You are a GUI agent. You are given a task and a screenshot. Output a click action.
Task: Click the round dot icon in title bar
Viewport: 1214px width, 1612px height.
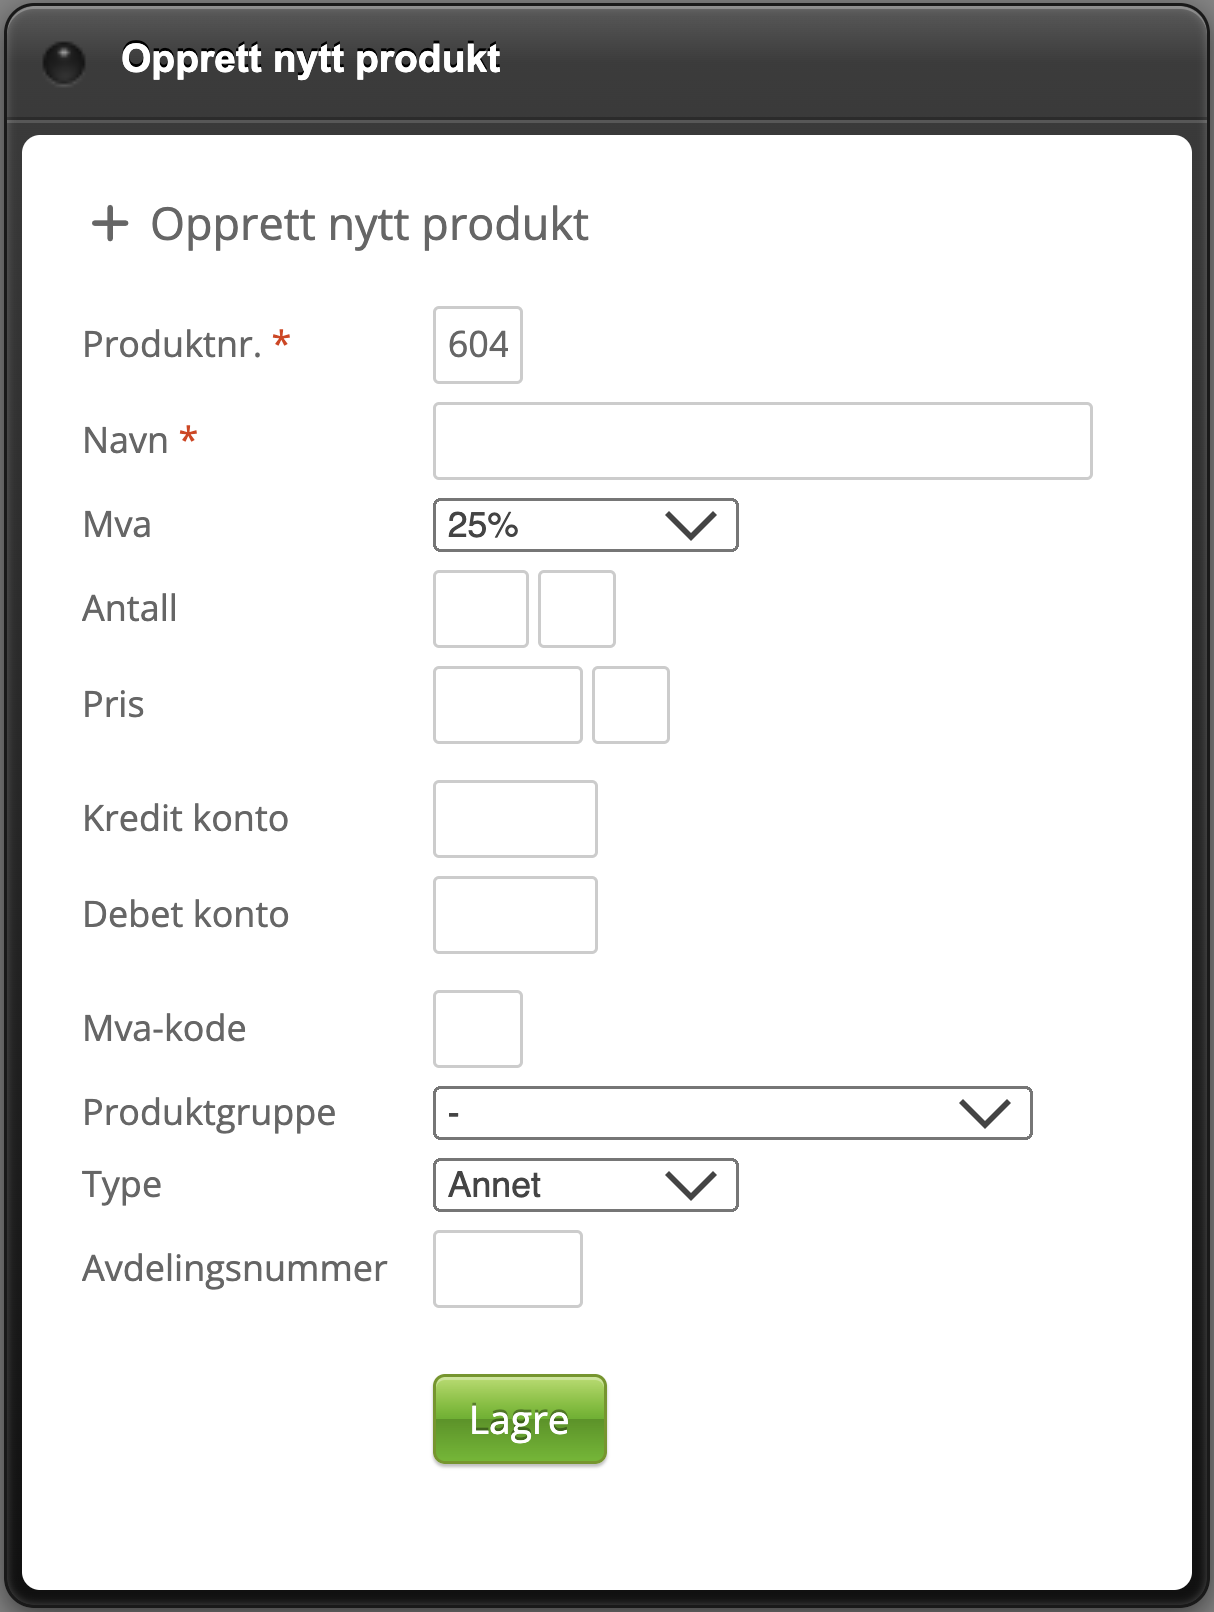[x=65, y=63]
